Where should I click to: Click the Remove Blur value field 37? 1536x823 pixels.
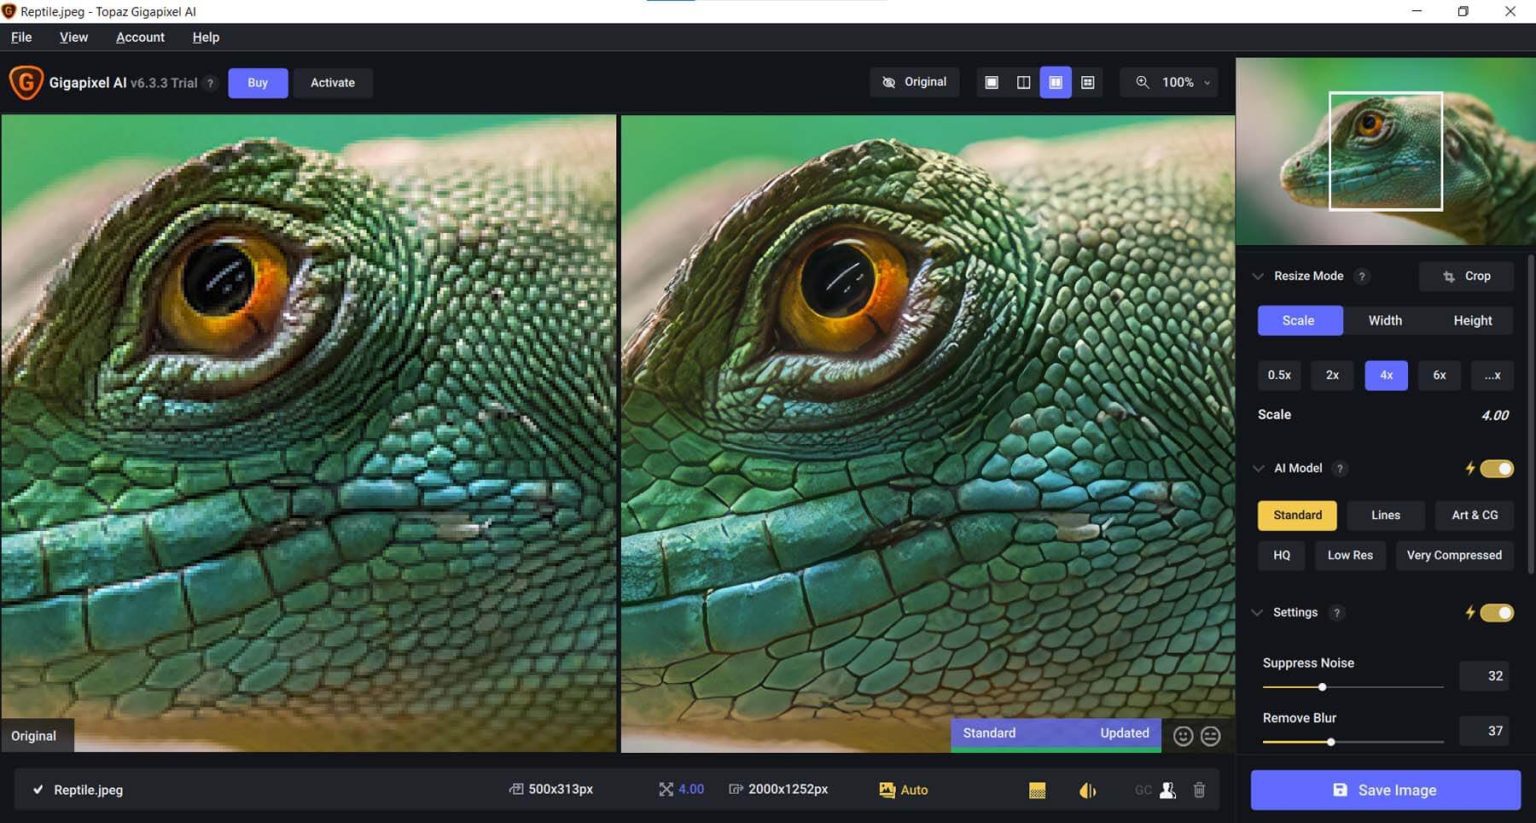point(1483,731)
